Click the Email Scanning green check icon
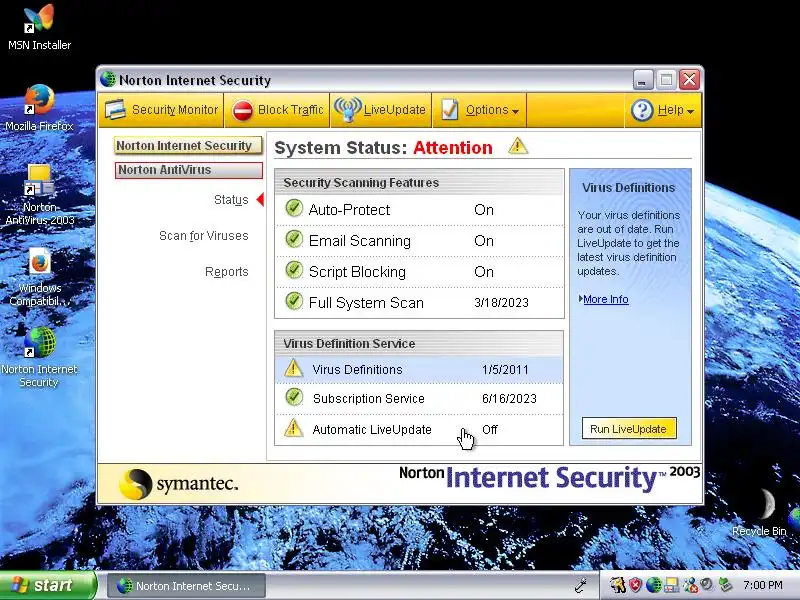 (294, 239)
